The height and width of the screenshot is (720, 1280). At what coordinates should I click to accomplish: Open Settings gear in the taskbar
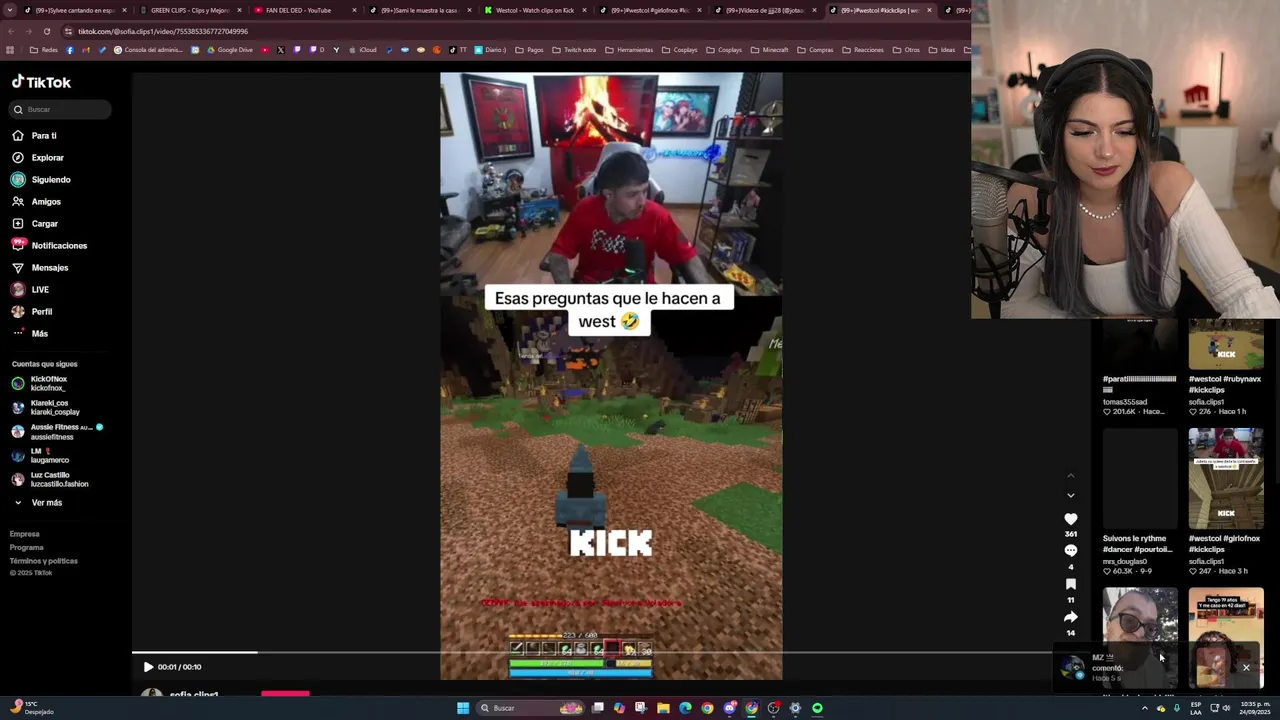point(795,708)
